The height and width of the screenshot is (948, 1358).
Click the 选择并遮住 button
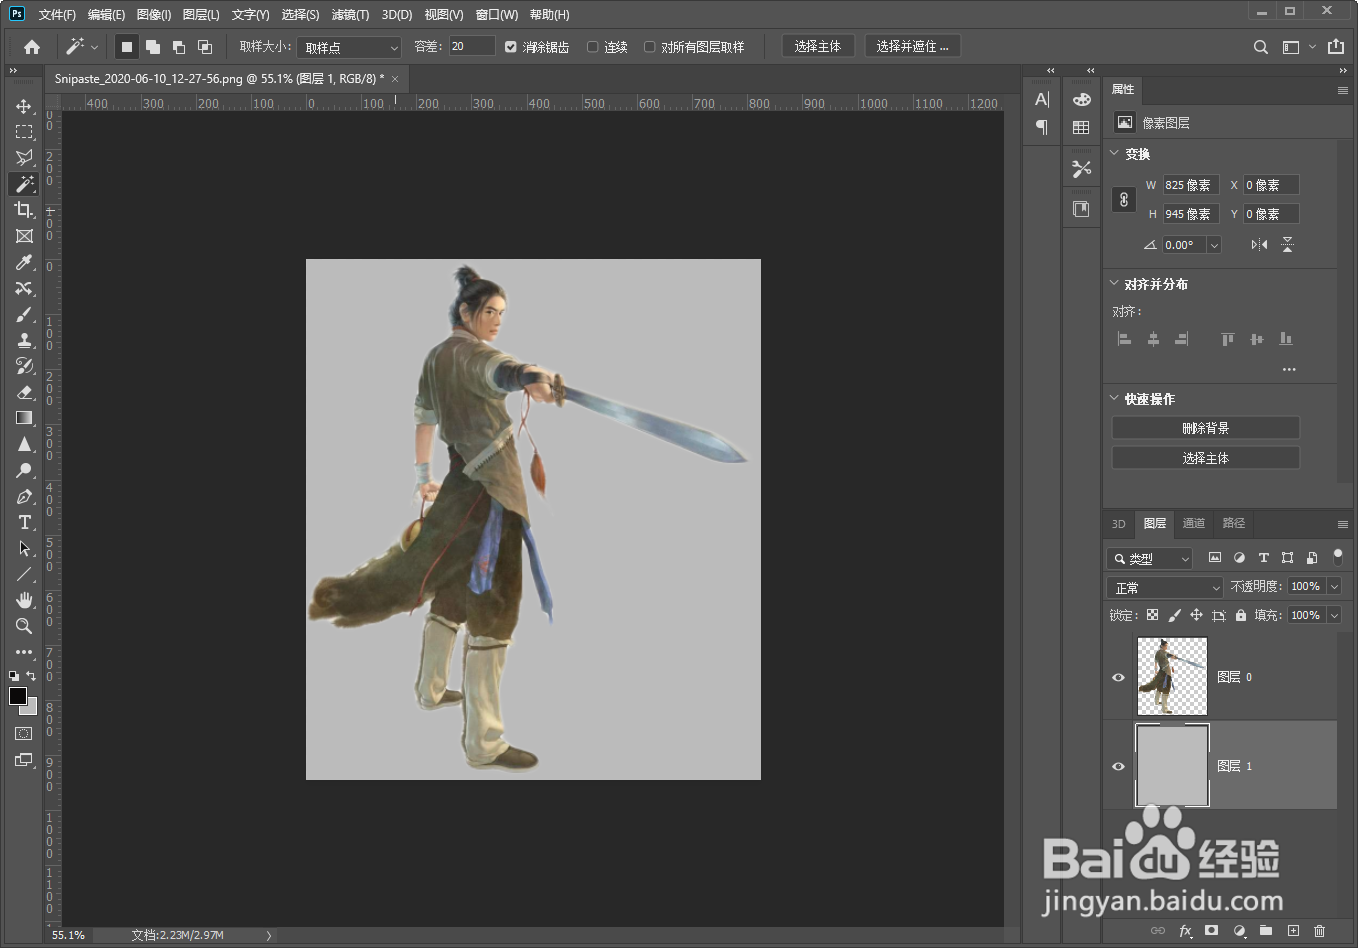pos(912,46)
